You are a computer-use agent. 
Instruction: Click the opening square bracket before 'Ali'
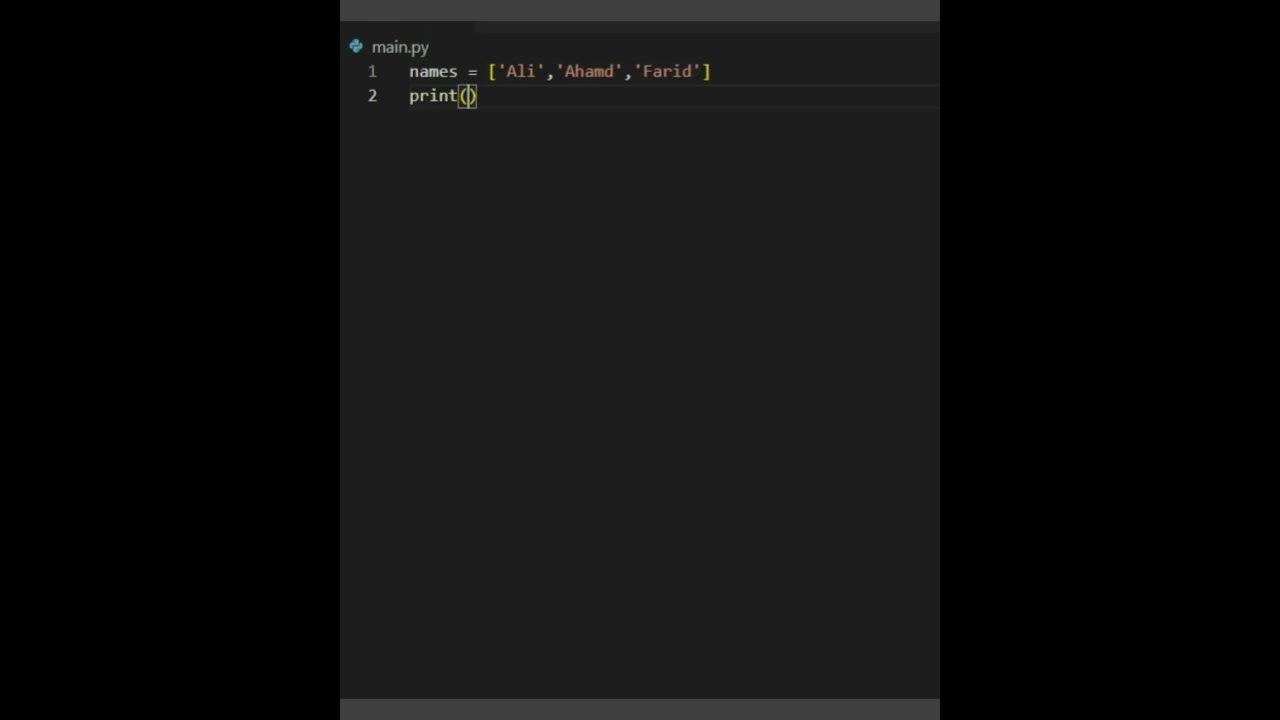[492, 71]
